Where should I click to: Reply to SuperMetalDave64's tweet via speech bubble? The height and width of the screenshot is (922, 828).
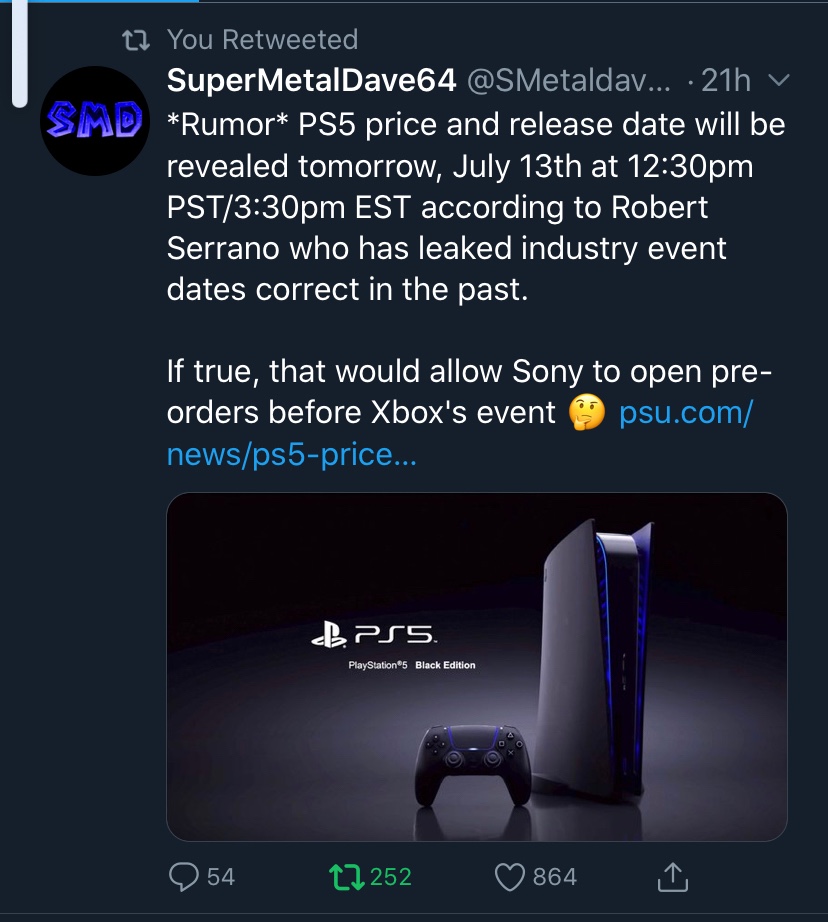[x=184, y=877]
